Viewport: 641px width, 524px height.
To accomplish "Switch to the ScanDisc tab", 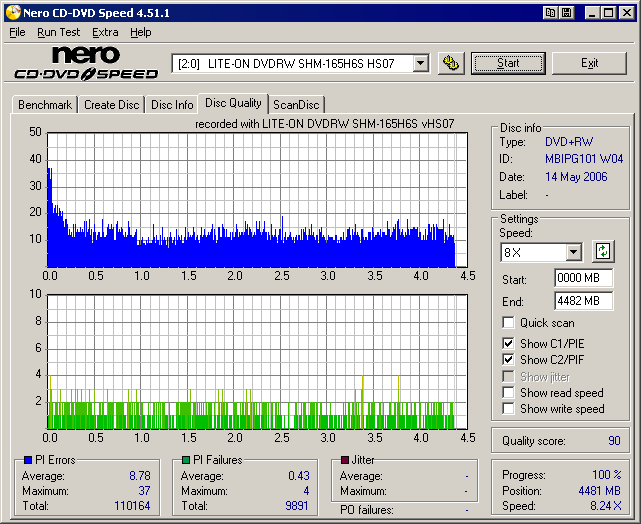I will 296,105.
